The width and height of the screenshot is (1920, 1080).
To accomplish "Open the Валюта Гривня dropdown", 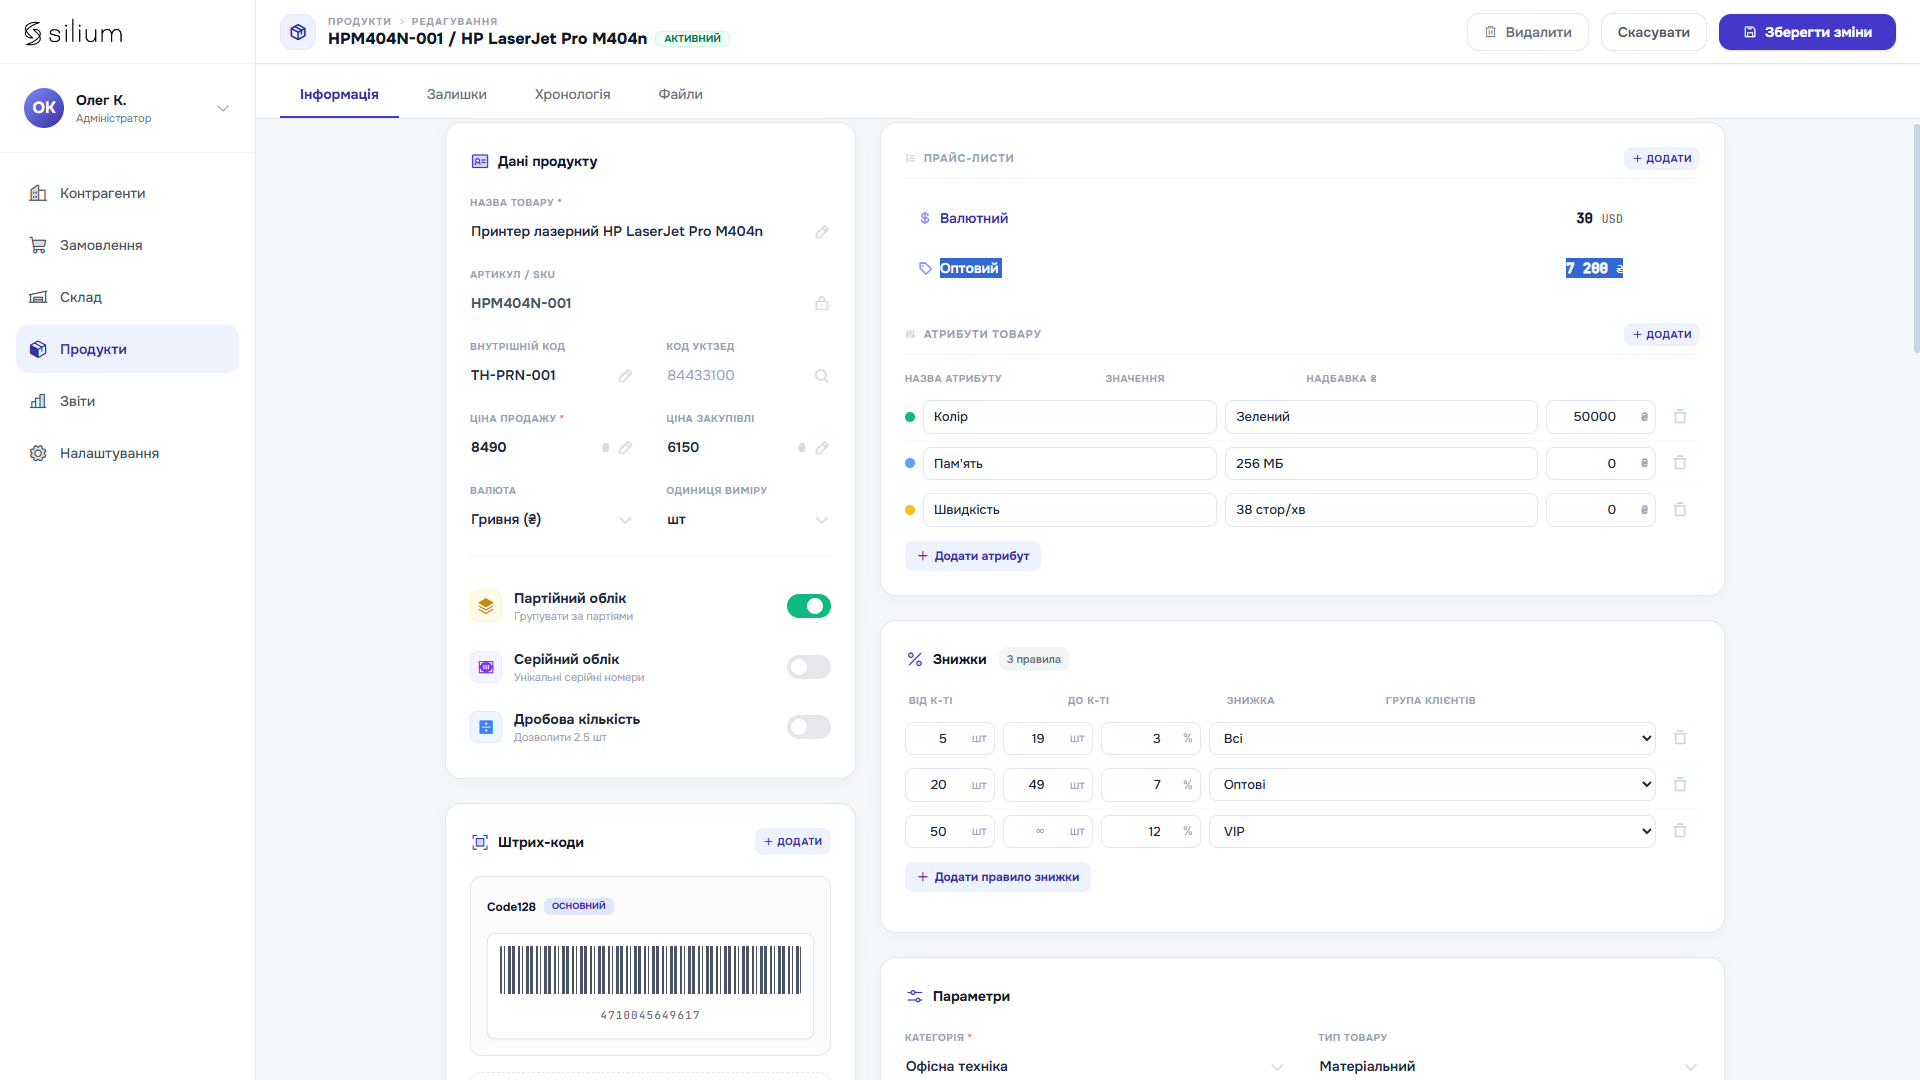I will [x=551, y=520].
